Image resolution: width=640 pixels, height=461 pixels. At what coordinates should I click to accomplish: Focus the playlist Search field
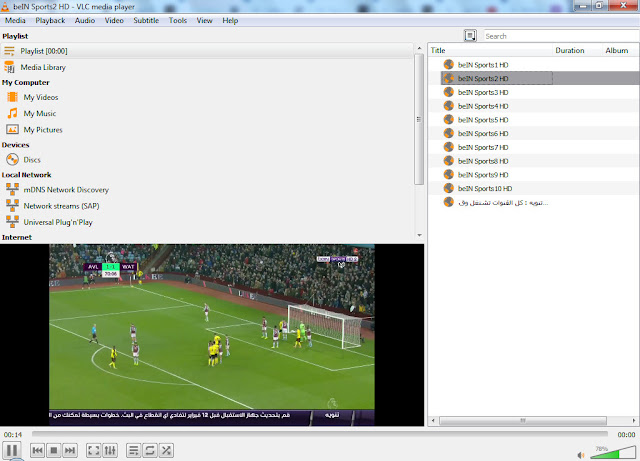pos(561,36)
